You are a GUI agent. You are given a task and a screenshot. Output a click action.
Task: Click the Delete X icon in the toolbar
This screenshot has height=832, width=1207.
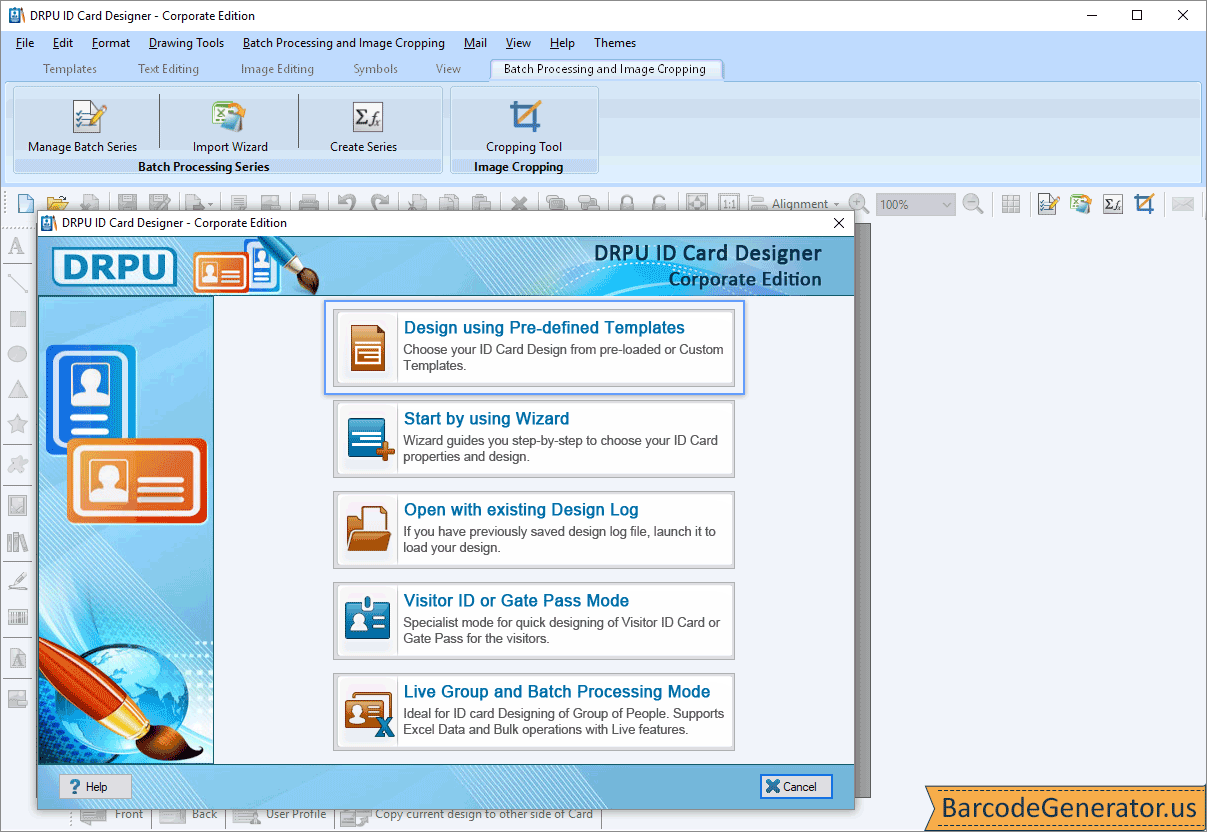pyautogui.click(x=519, y=204)
